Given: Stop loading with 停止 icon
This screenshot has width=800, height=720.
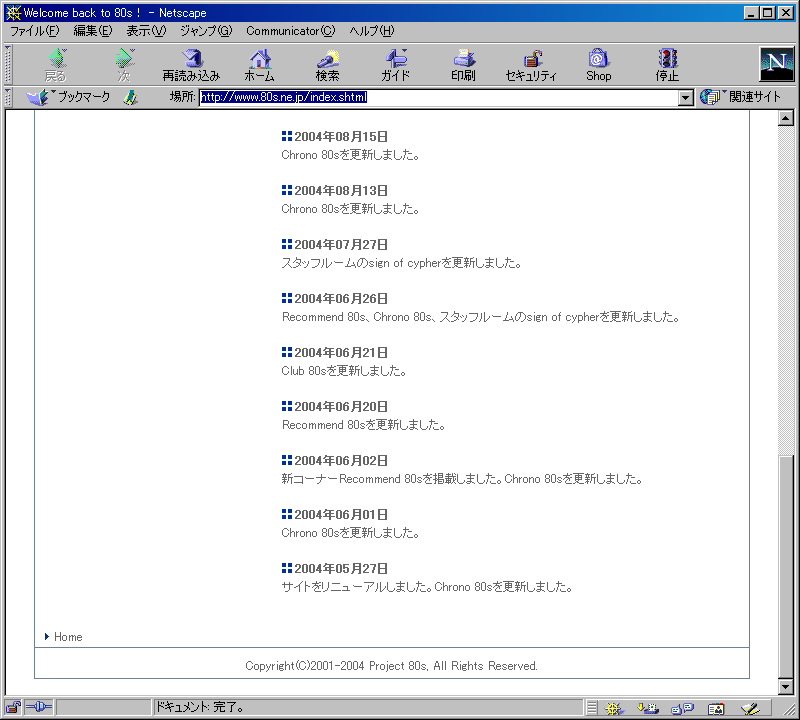Looking at the screenshot, I should click(x=667, y=65).
